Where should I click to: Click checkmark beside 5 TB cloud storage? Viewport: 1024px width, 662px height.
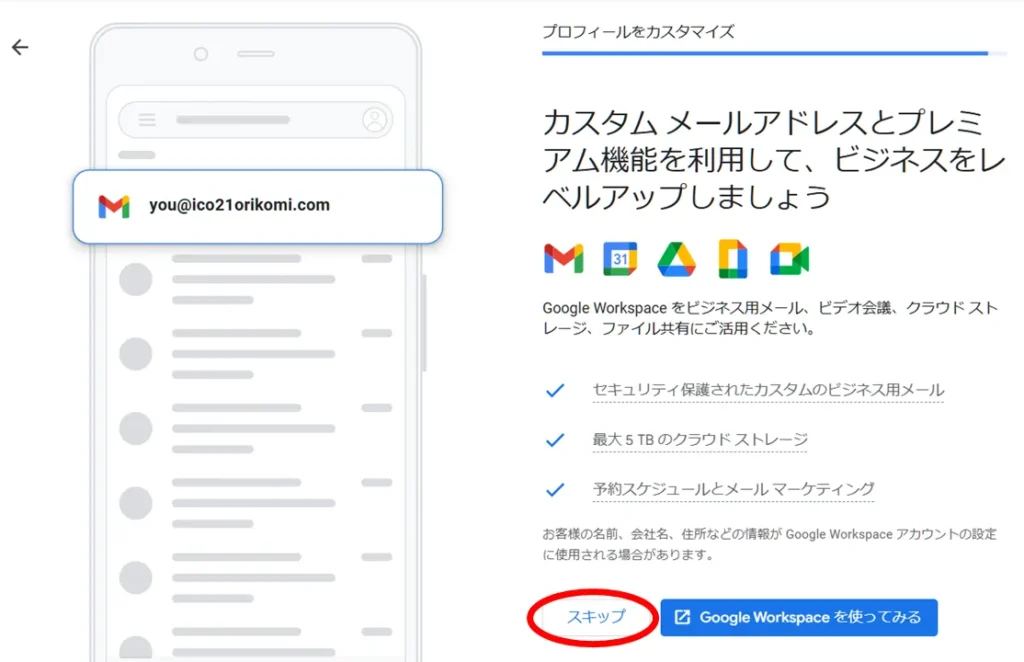pyautogui.click(x=555, y=440)
